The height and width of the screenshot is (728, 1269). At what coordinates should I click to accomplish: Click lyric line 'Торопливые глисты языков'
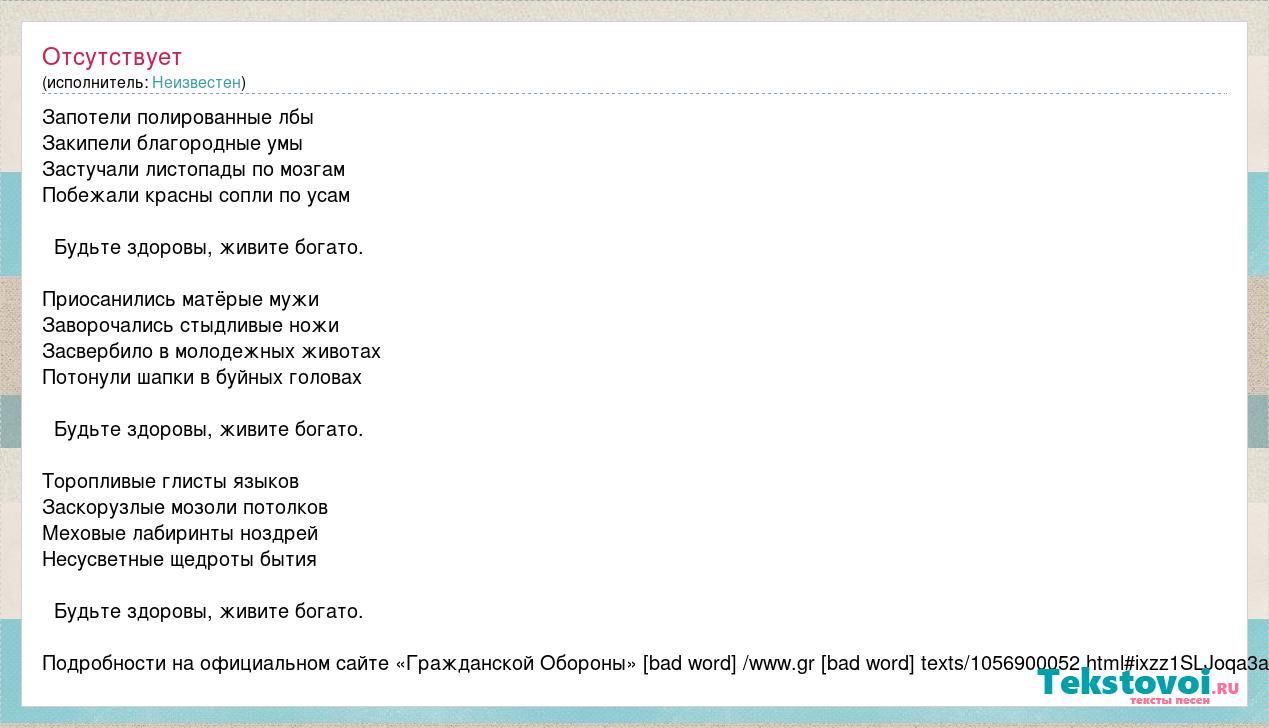[x=170, y=482]
